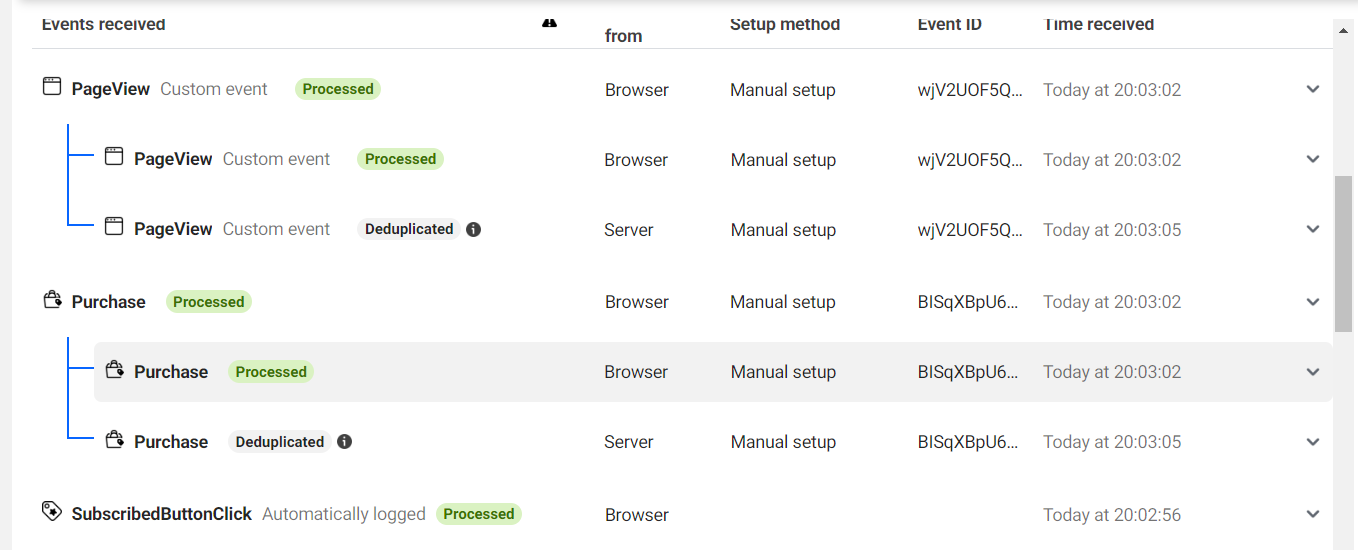Expand the highlighted Browser Purchase row
This screenshot has height=550, width=1358.
point(1313,371)
